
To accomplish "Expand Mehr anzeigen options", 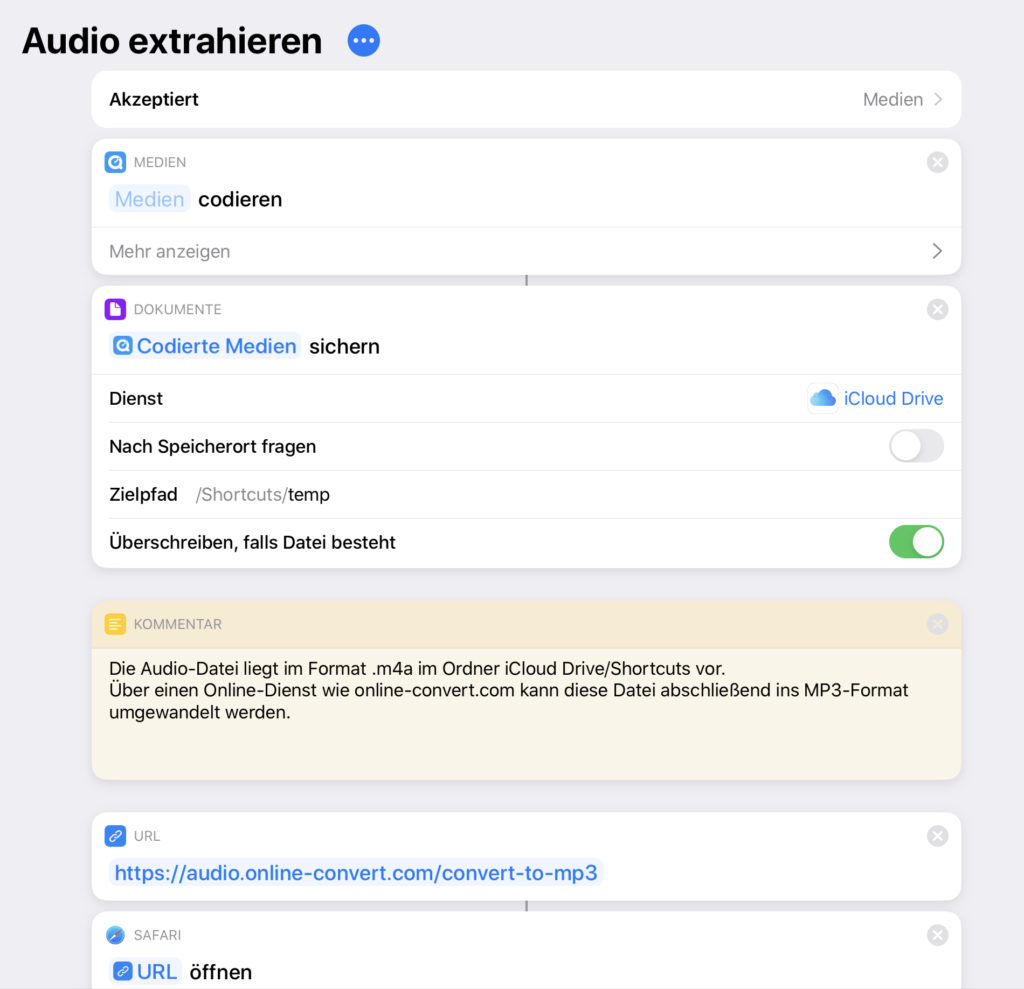I will tap(526, 251).
